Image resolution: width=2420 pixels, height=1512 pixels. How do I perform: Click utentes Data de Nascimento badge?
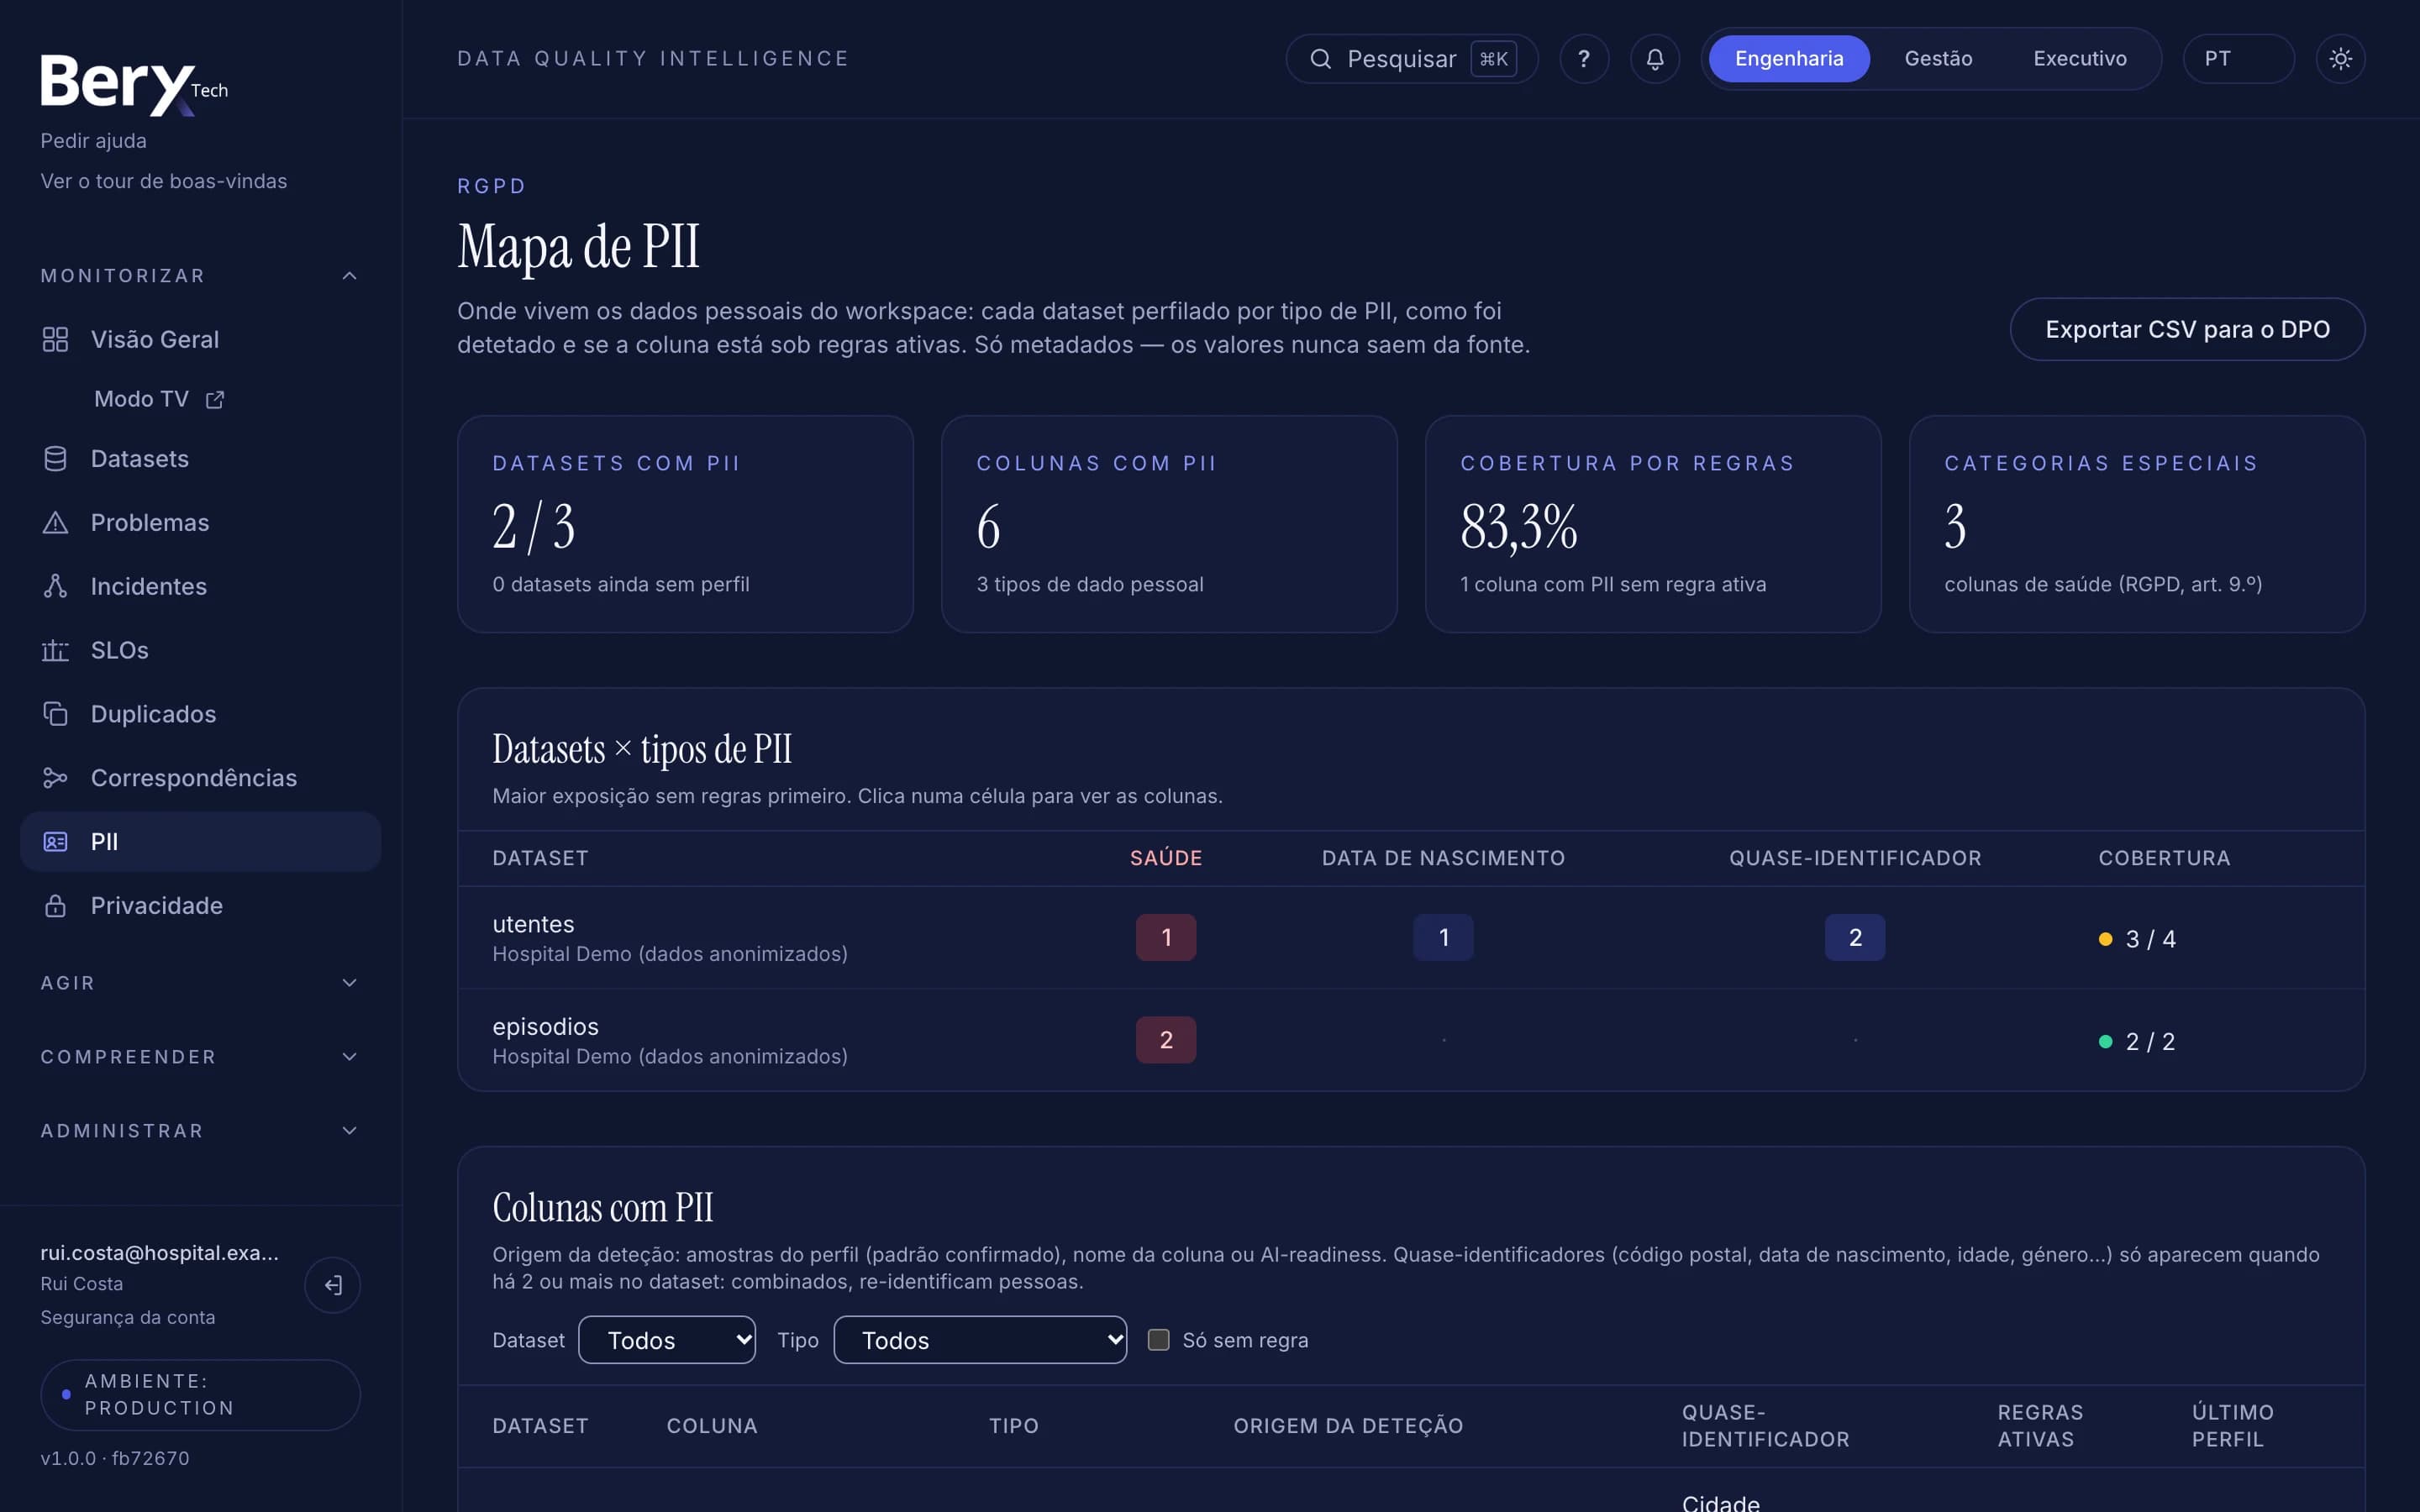point(1443,938)
